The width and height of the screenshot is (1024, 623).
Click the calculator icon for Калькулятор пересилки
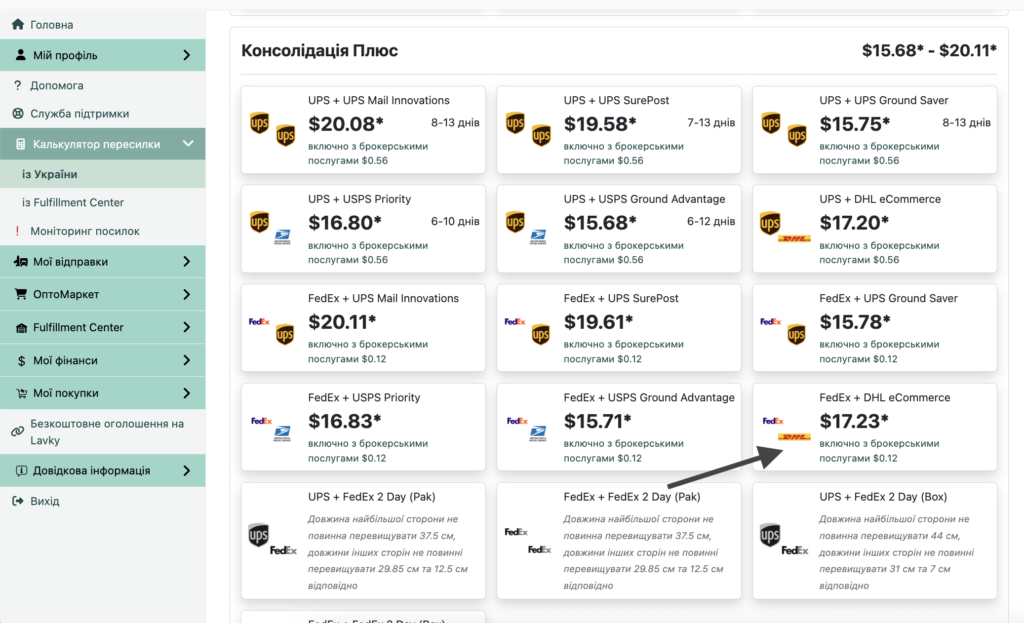tap(21, 144)
